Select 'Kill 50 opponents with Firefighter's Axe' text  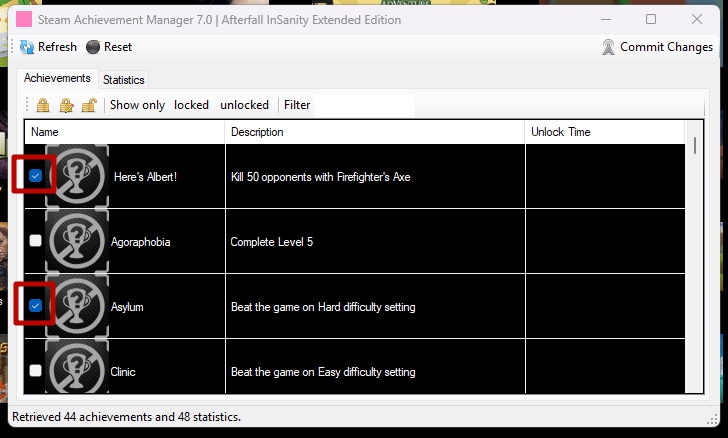(320, 177)
